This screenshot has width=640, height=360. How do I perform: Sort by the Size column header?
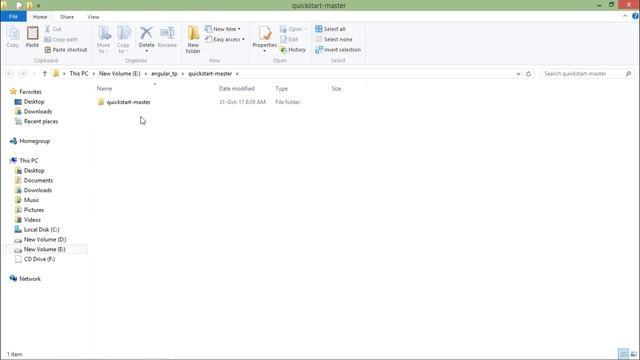tap(336, 89)
